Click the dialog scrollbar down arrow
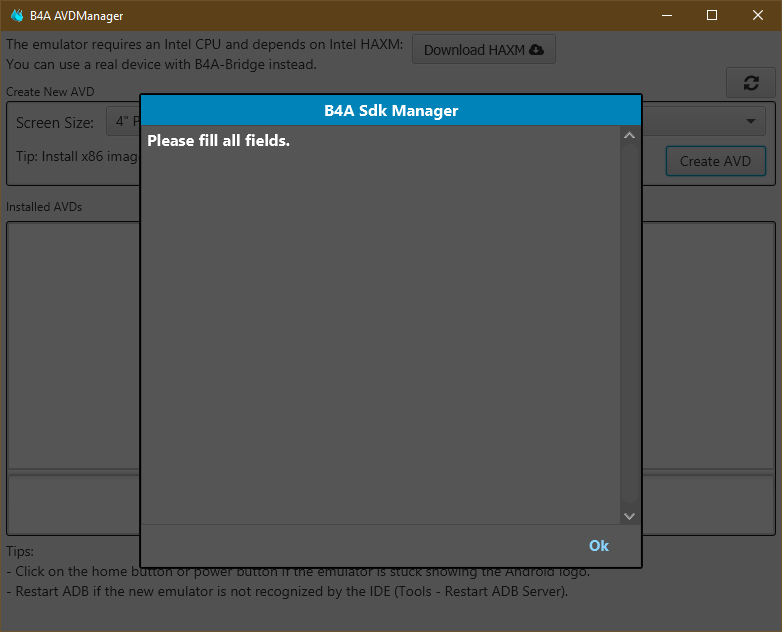The height and width of the screenshot is (632, 782). tap(629, 516)
